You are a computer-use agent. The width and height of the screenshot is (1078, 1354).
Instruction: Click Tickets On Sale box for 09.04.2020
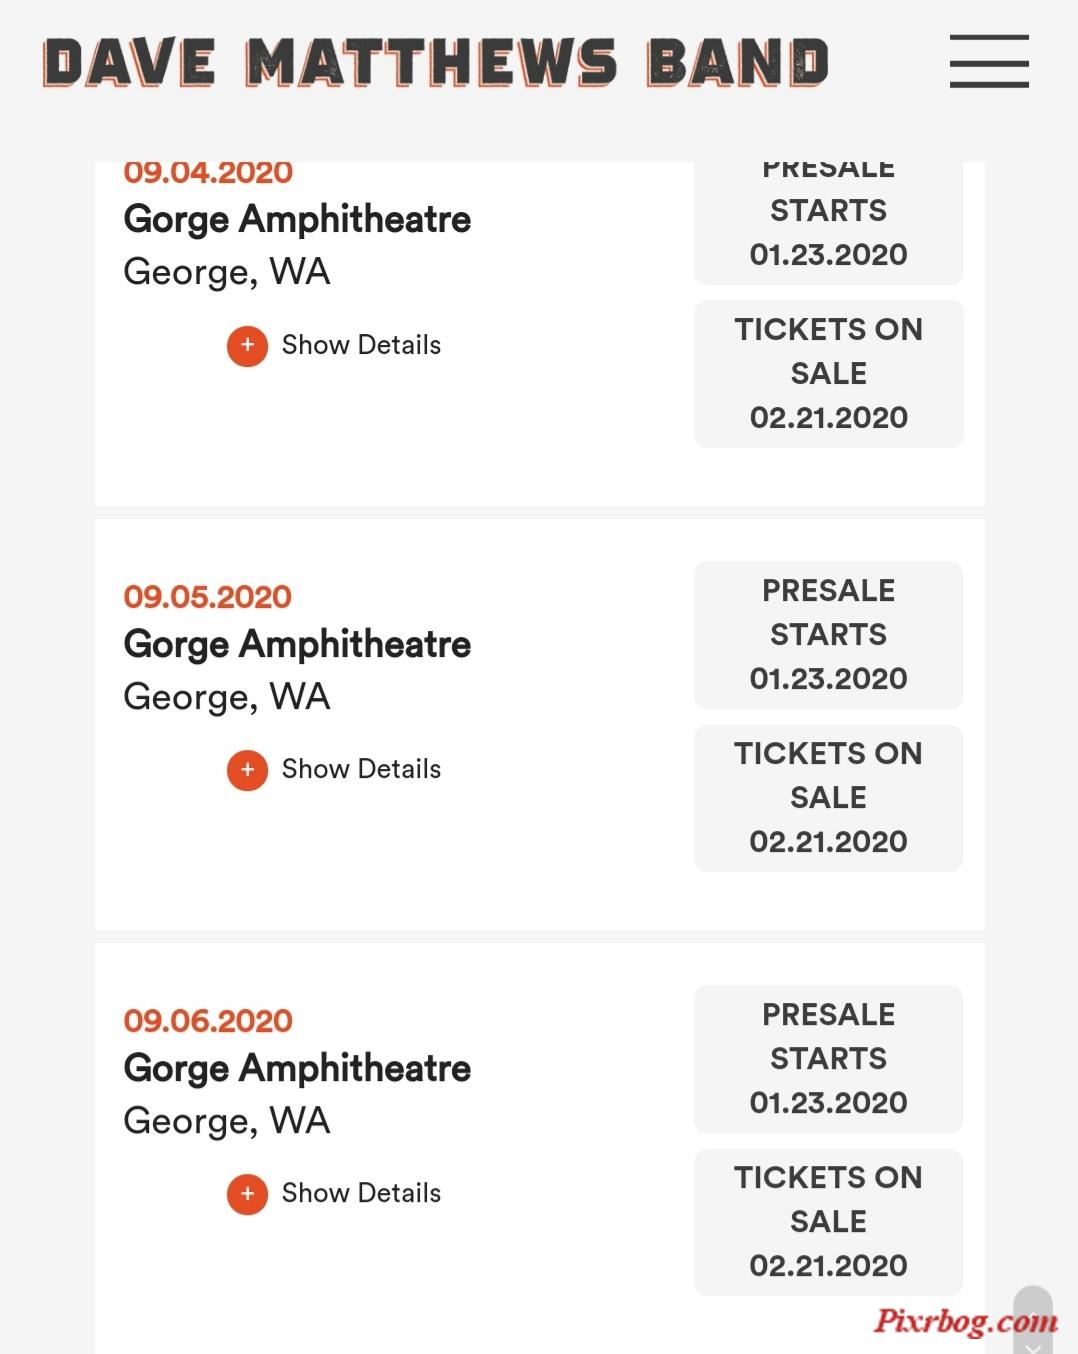coord(828,373)
